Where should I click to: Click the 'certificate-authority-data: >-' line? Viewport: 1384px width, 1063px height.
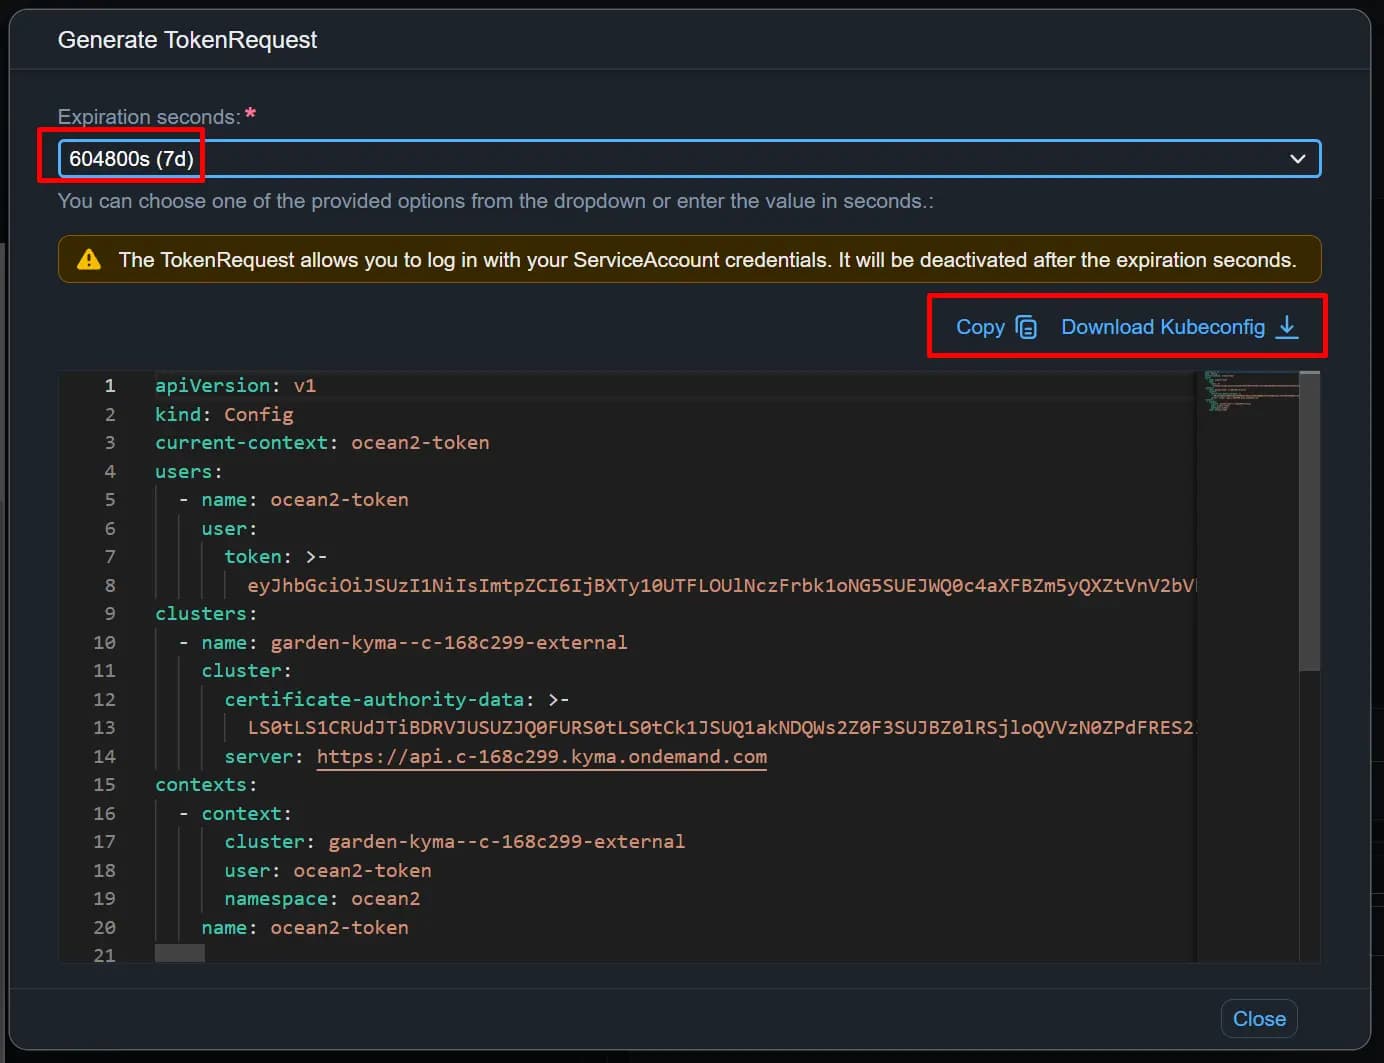click(x=397, y=700)
